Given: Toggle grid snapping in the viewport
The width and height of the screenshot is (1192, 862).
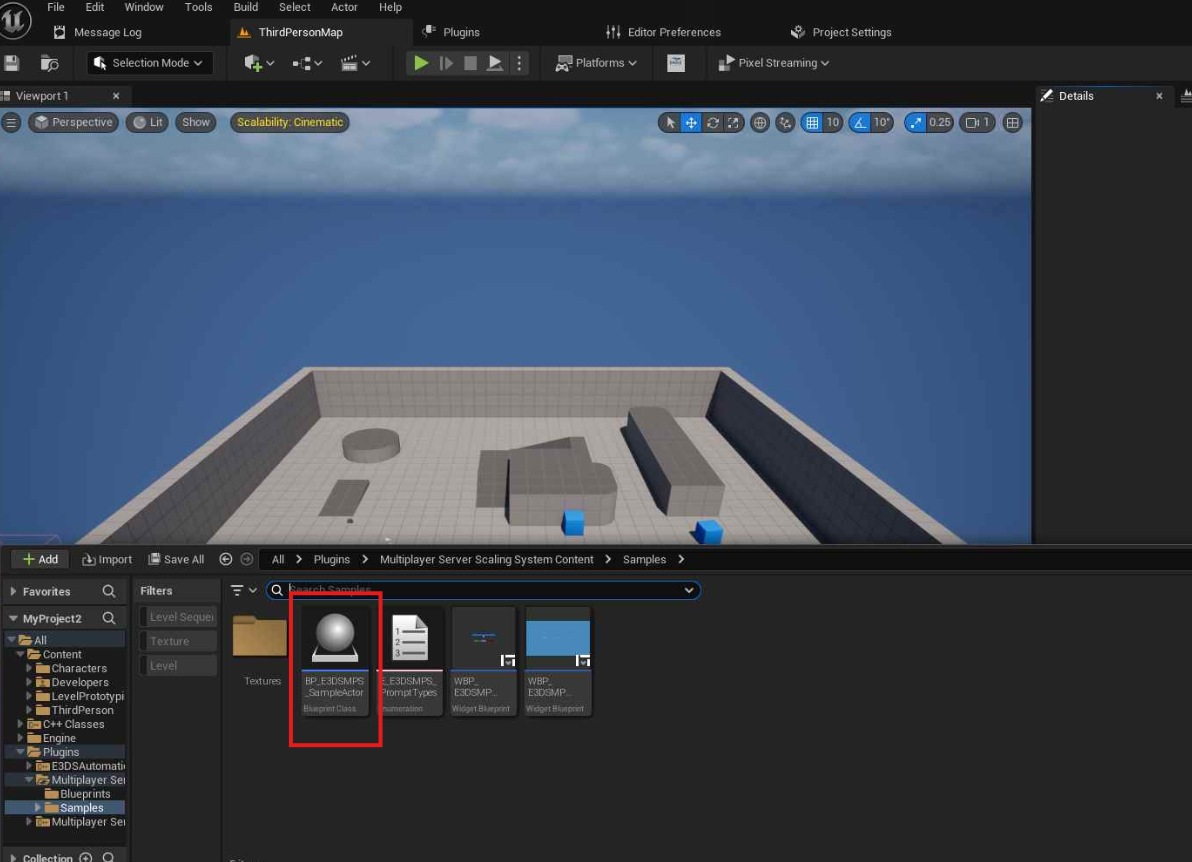Looking at the screenshot, I should click(812, 123).
